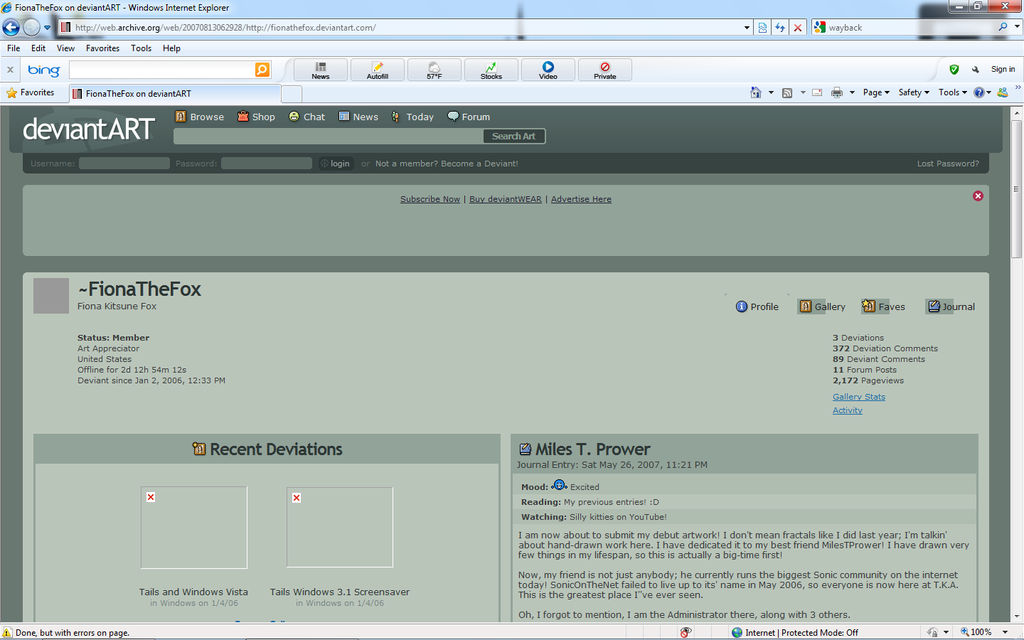Click the Print icon in the command bar
This screenshot has height=640, width=1024.
click(x=837, y=93)
